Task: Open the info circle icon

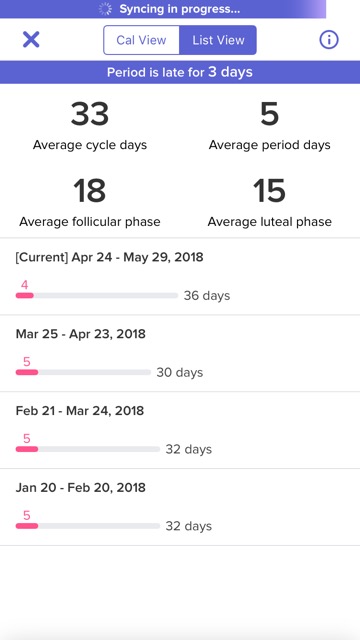Action: point(329,40)
